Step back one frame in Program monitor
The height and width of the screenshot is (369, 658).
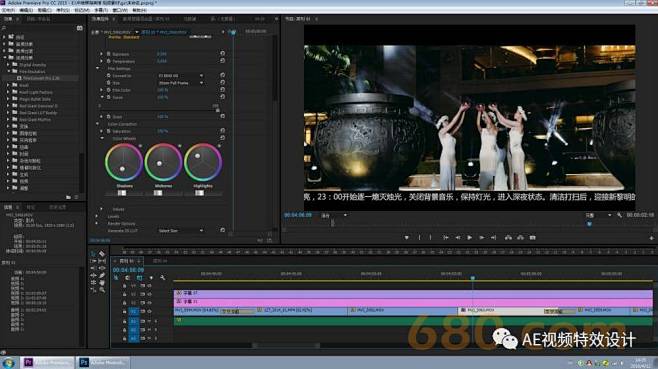click(458, 238)
